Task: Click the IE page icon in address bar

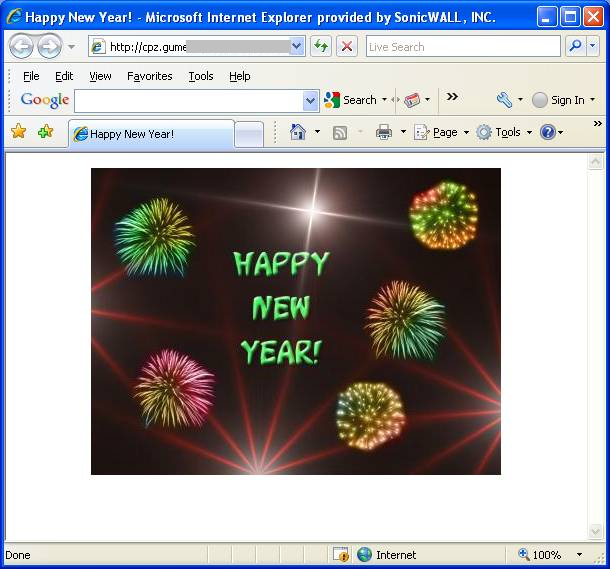Action: pyautogui.click(x=98, y=47)
